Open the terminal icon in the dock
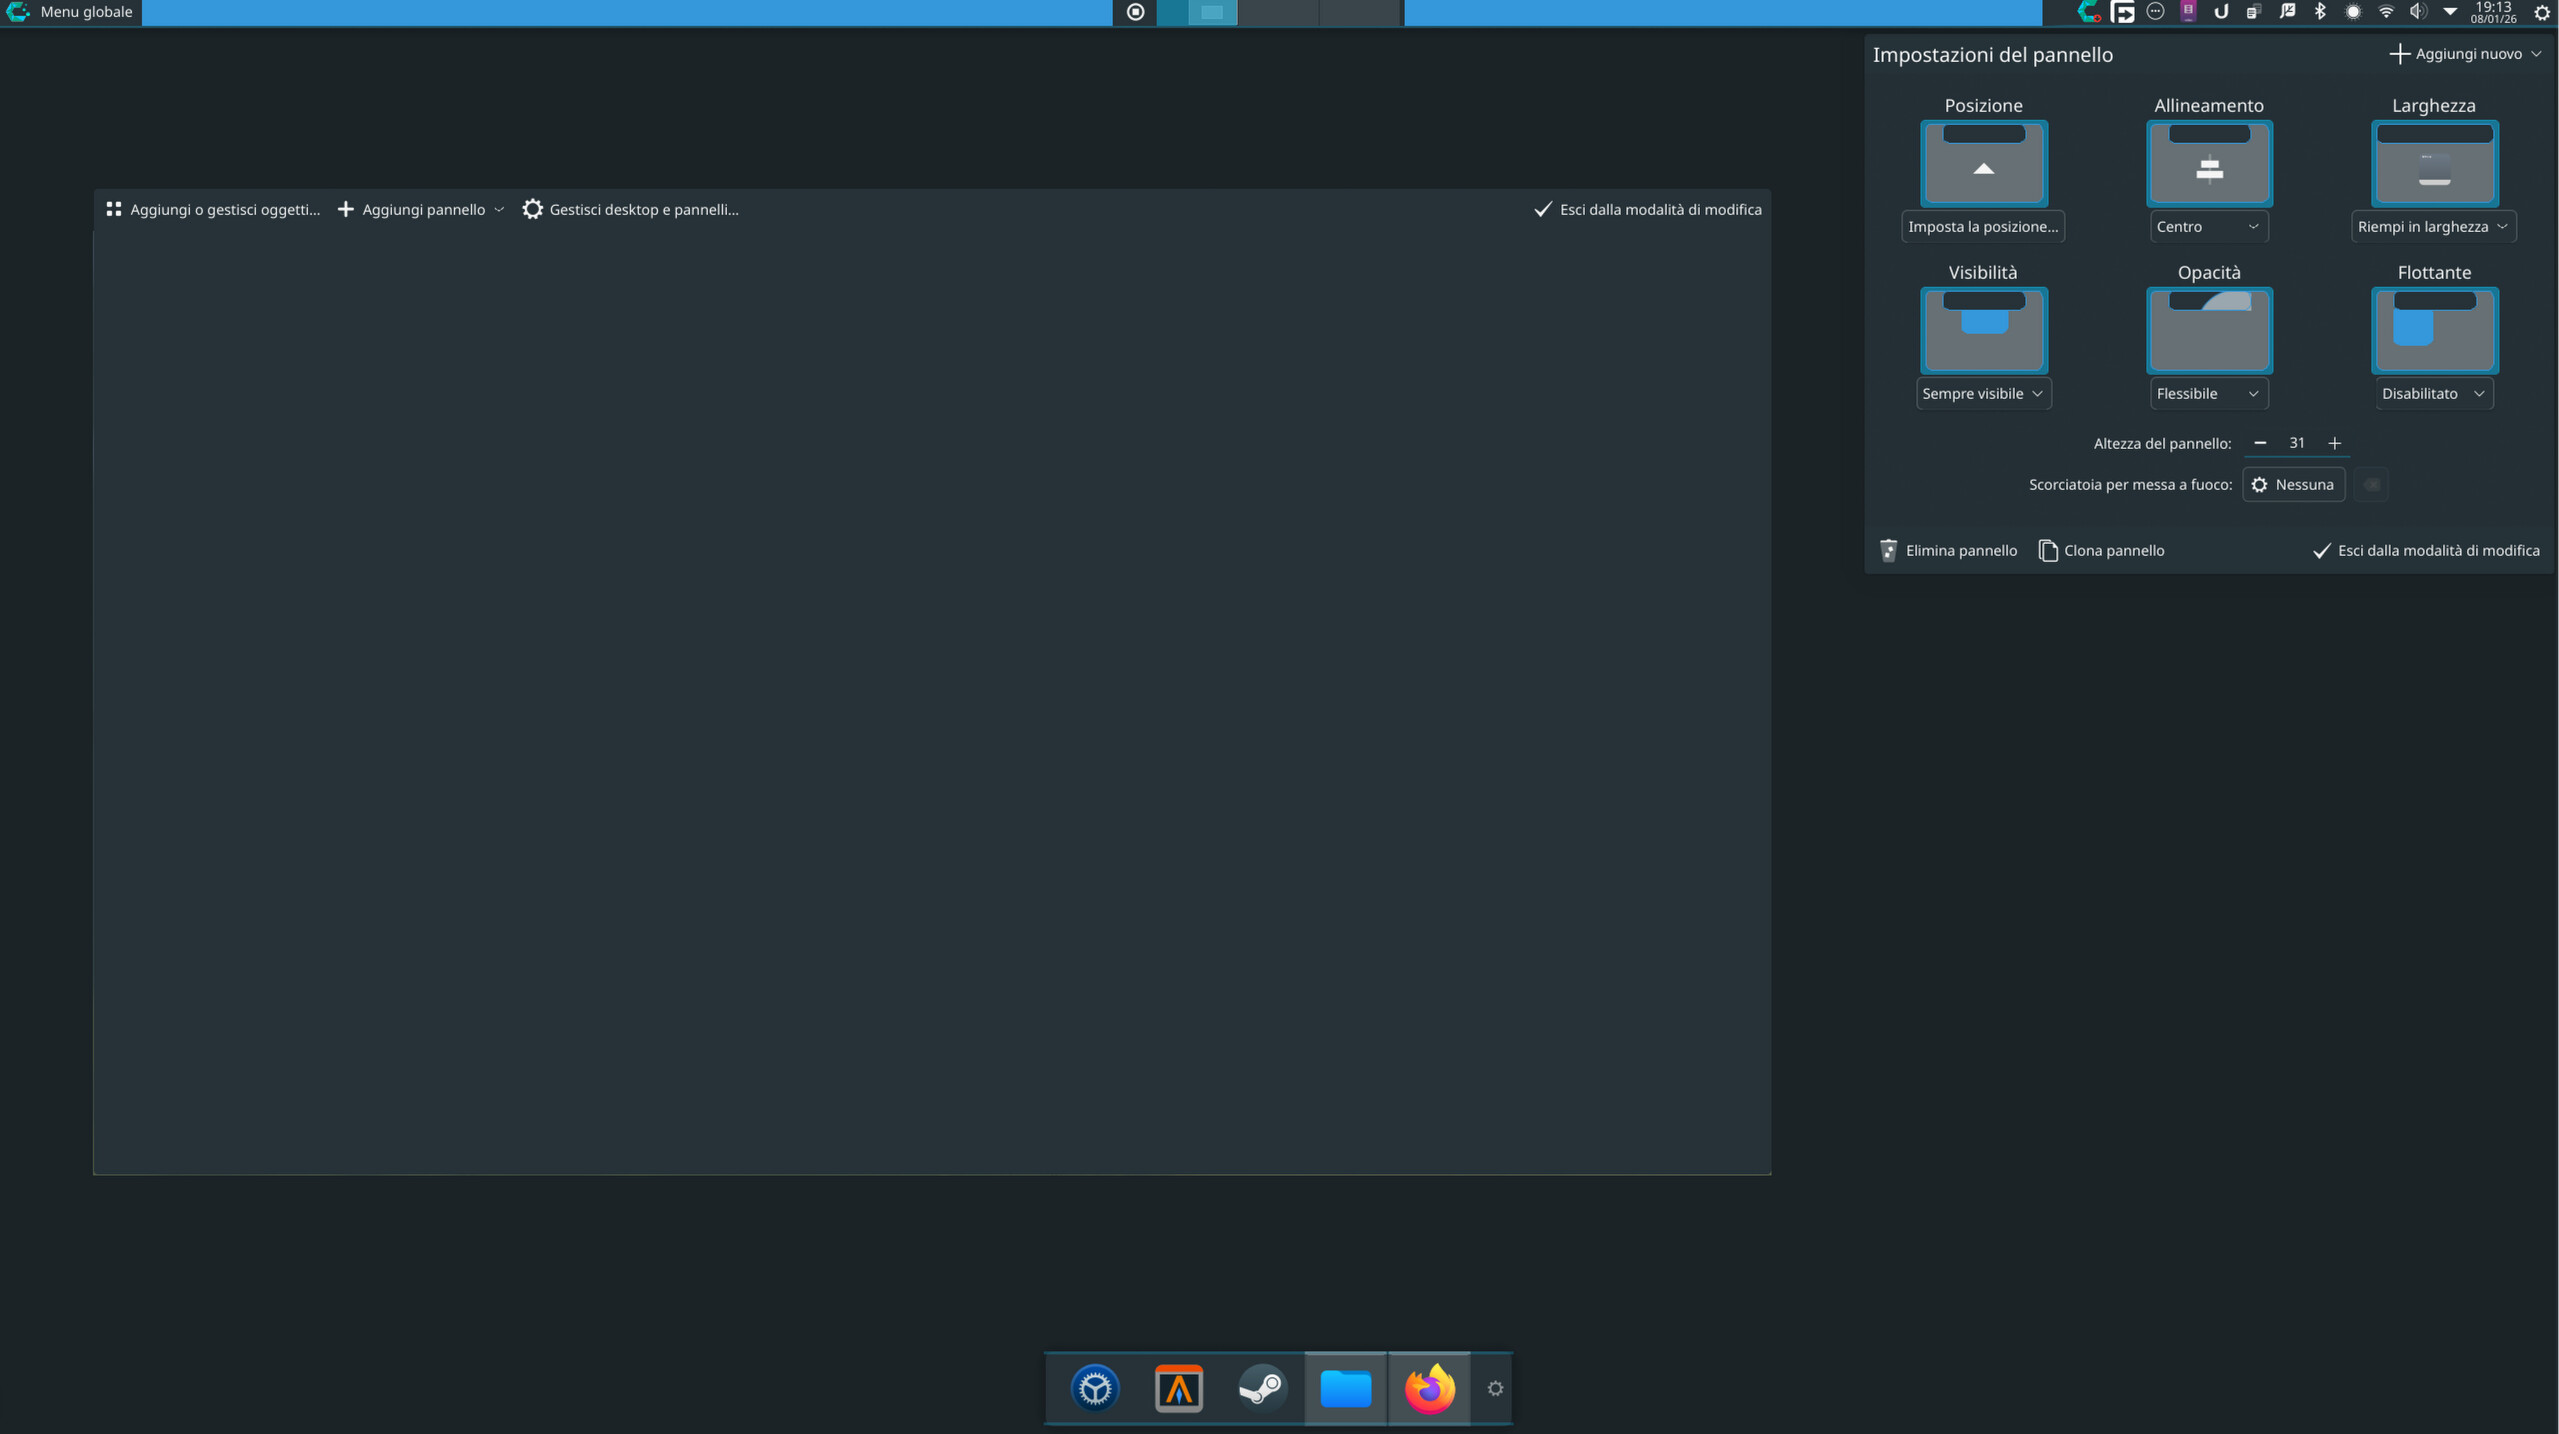 point(1178,1388)
